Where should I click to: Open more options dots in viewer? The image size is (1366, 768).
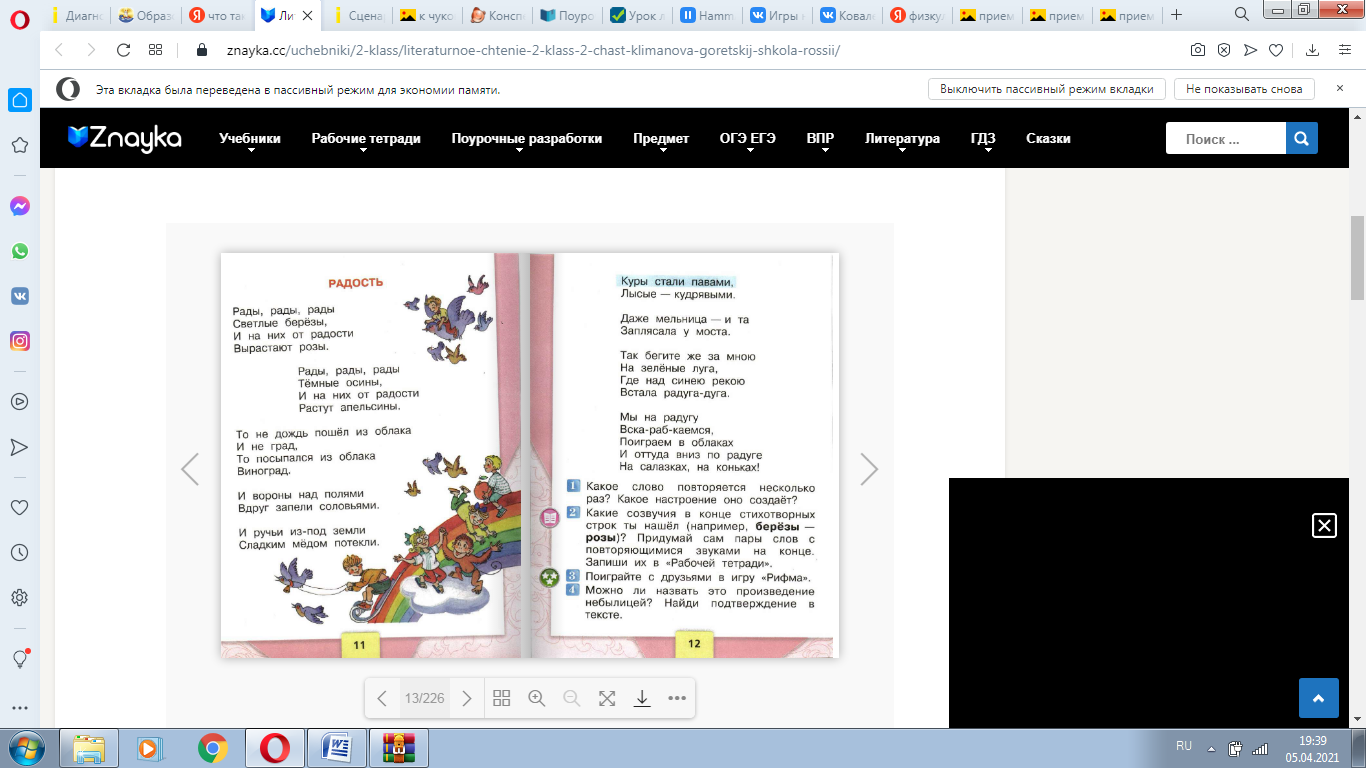tap(677, 698)
